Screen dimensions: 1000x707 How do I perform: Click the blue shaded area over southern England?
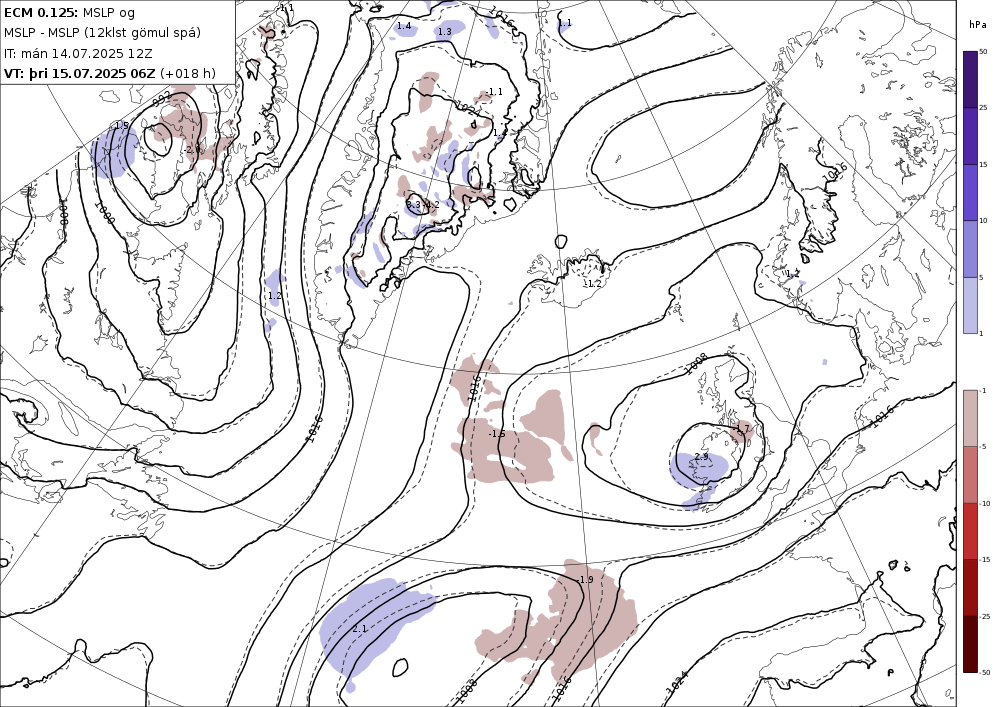(699, 470)
